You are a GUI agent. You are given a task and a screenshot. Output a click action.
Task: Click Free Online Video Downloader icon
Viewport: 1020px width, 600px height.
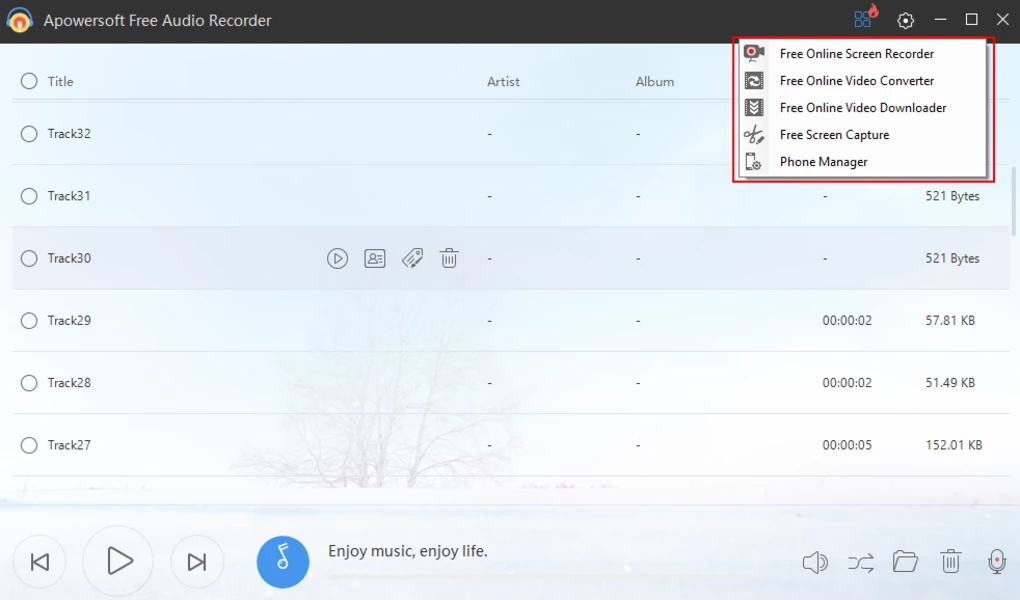754,107
